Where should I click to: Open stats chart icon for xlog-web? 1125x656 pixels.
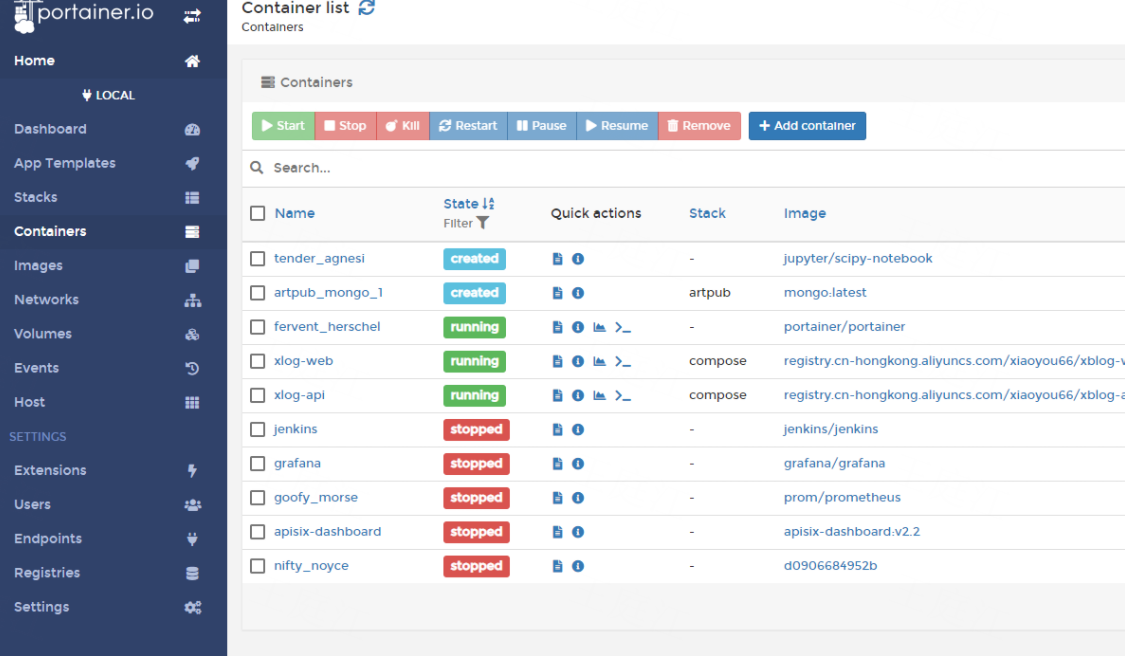tap(599, 361)
